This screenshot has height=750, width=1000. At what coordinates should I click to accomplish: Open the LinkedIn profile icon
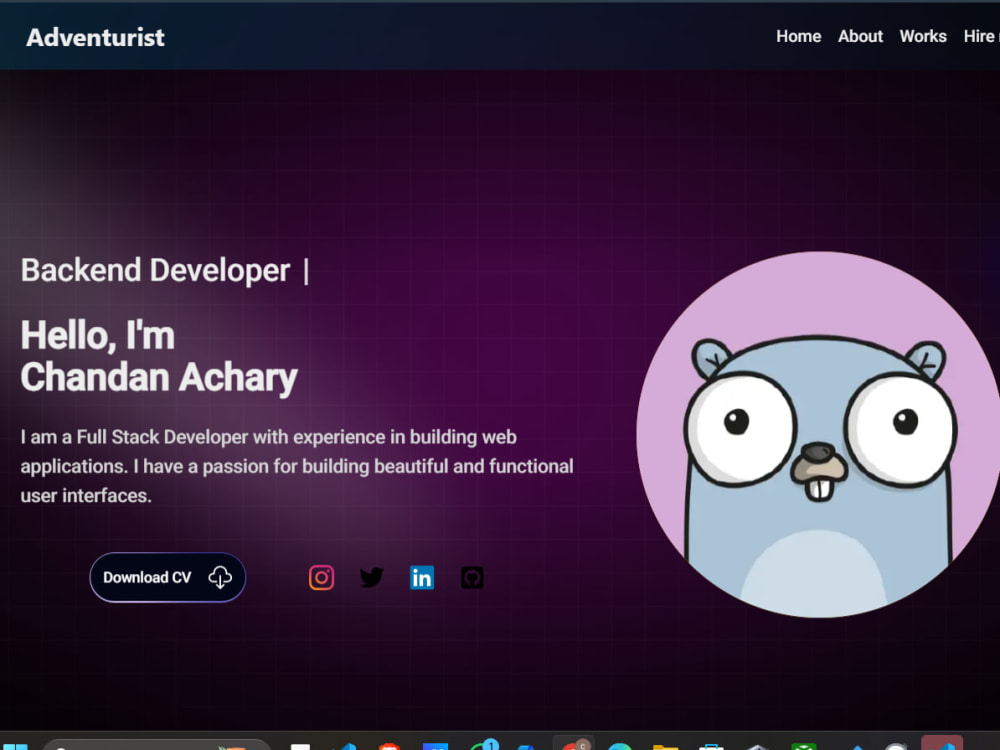pos(422,578)
